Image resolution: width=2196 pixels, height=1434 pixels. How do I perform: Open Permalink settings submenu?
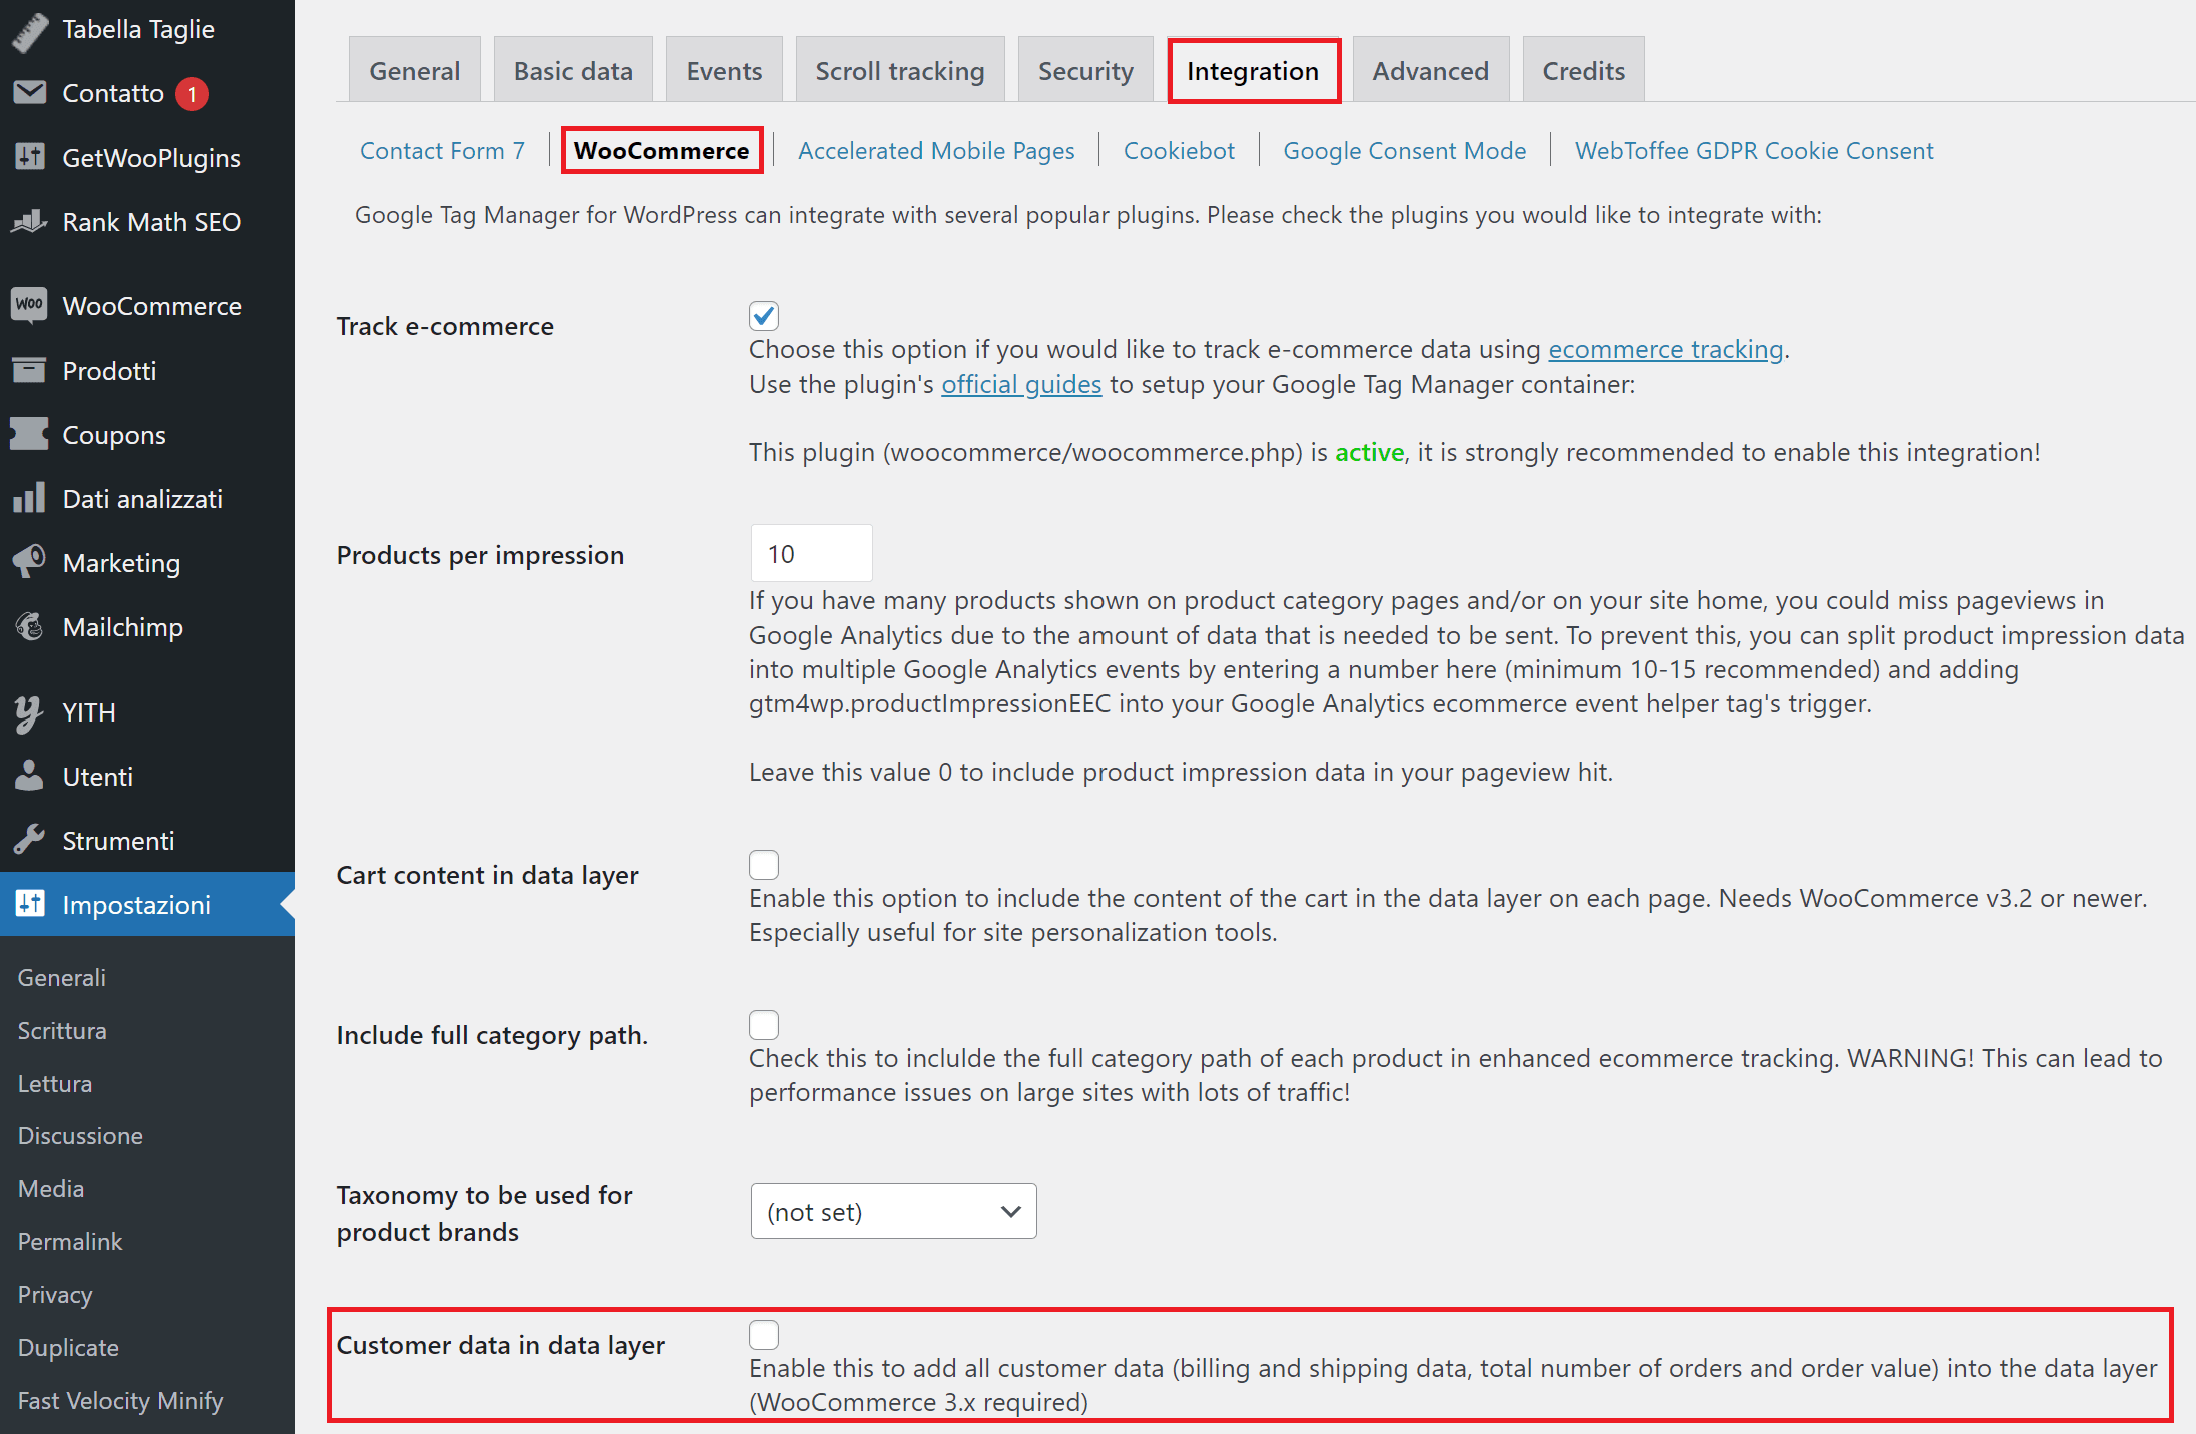coord(70,1241)
